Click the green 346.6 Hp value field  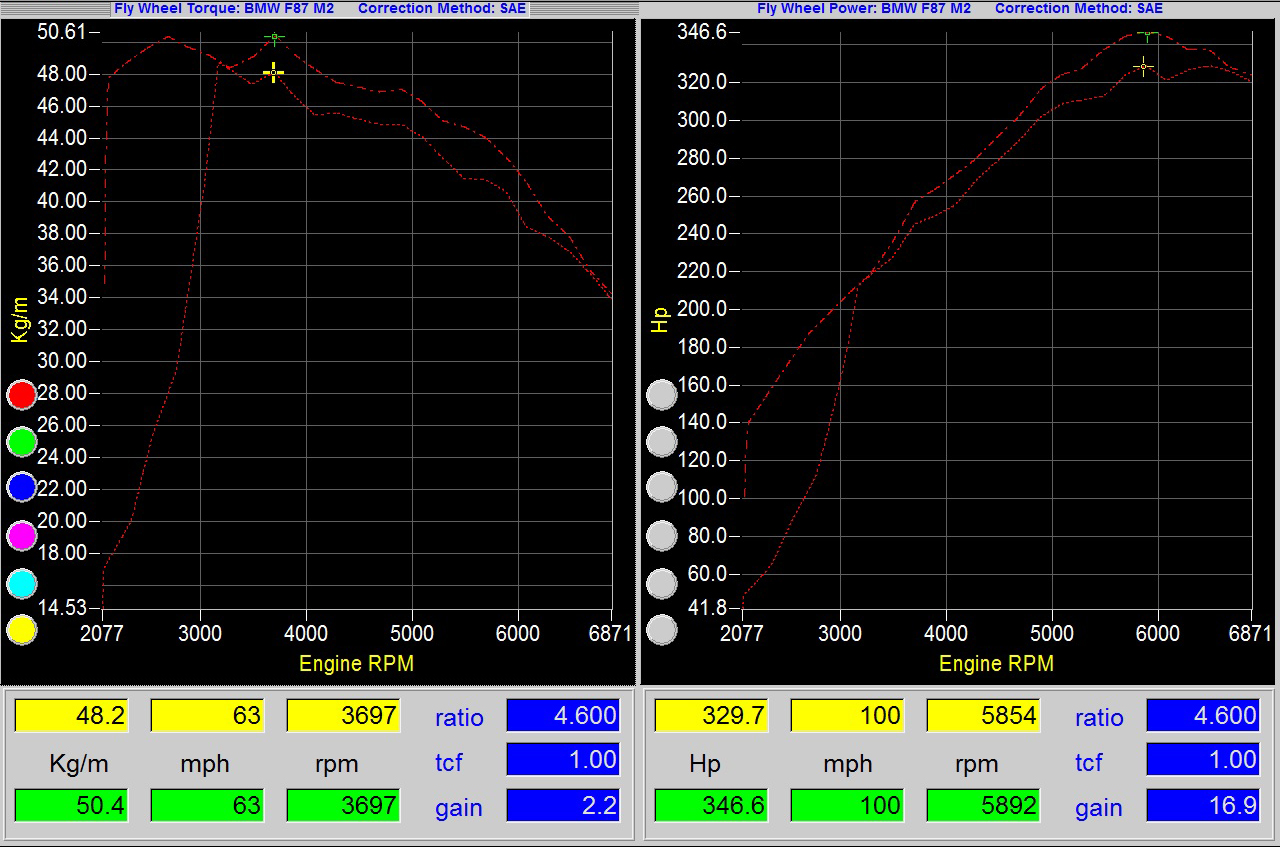point(711,805)
